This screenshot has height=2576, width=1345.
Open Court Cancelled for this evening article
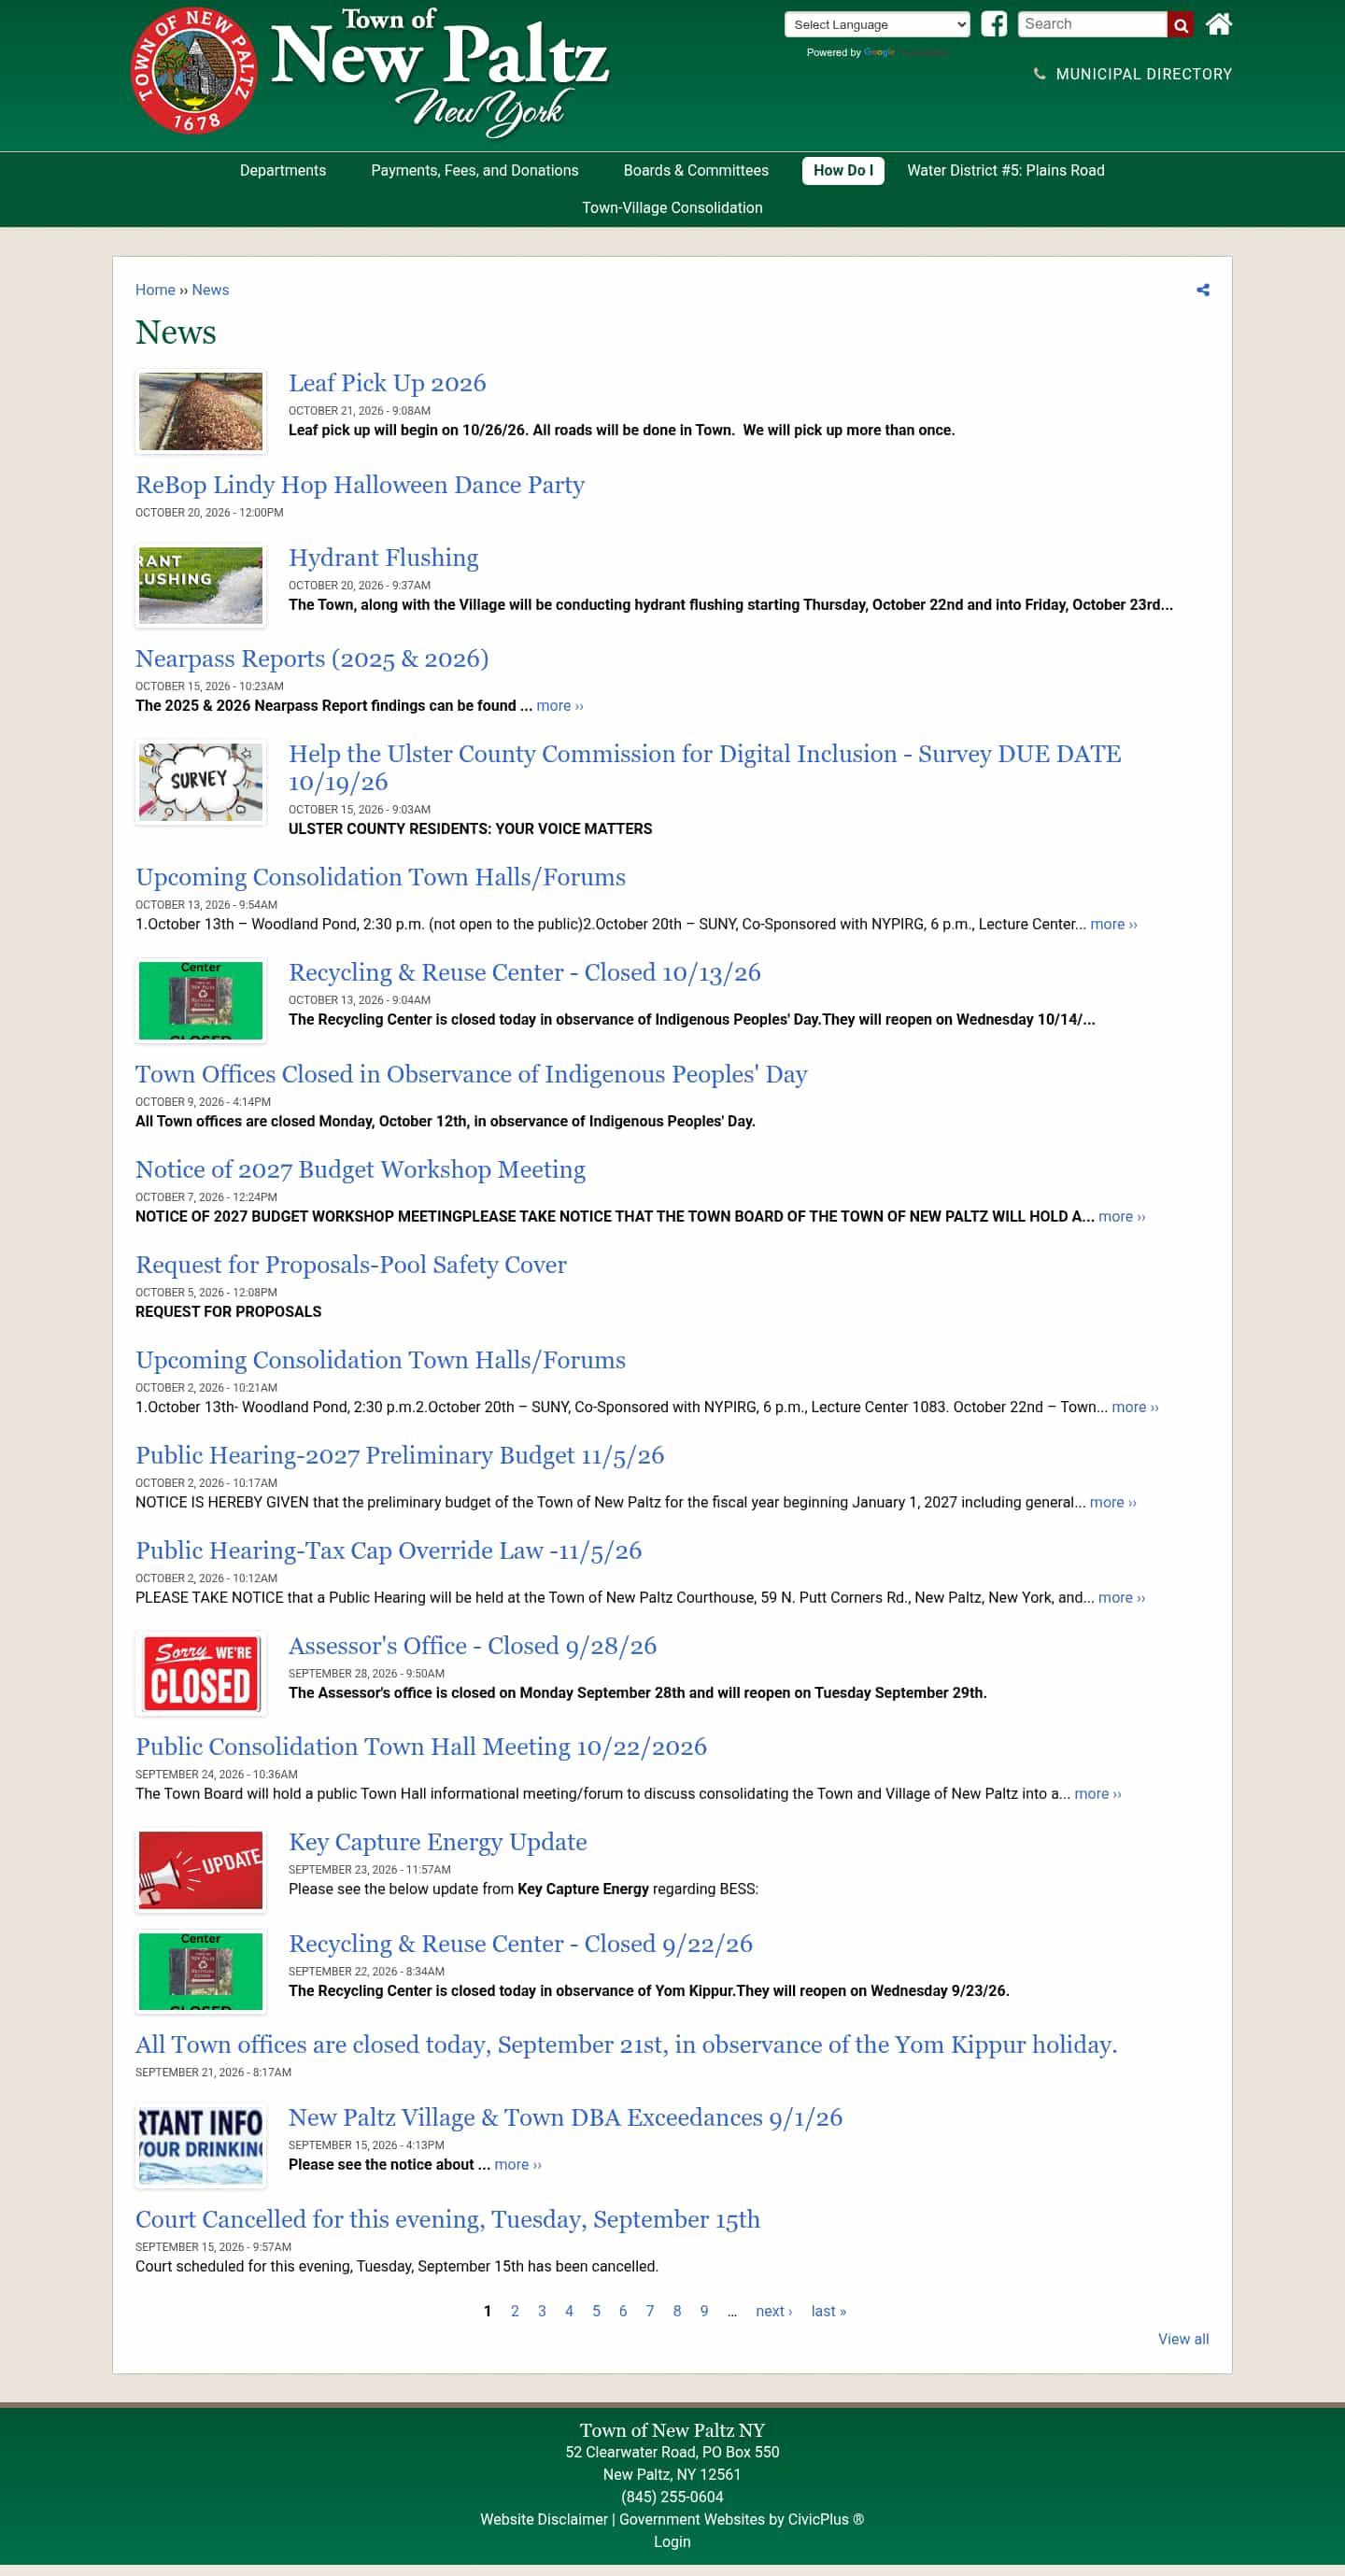(x=447, y=2219)
